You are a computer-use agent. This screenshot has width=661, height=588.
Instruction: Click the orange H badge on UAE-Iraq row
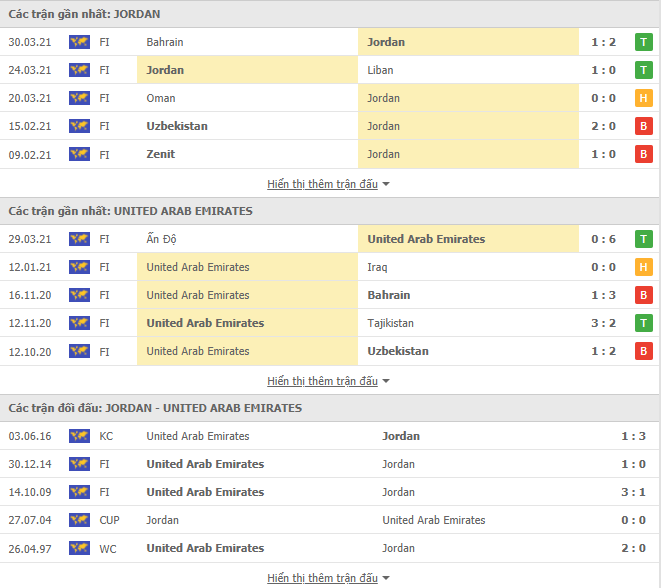[644, 267]
